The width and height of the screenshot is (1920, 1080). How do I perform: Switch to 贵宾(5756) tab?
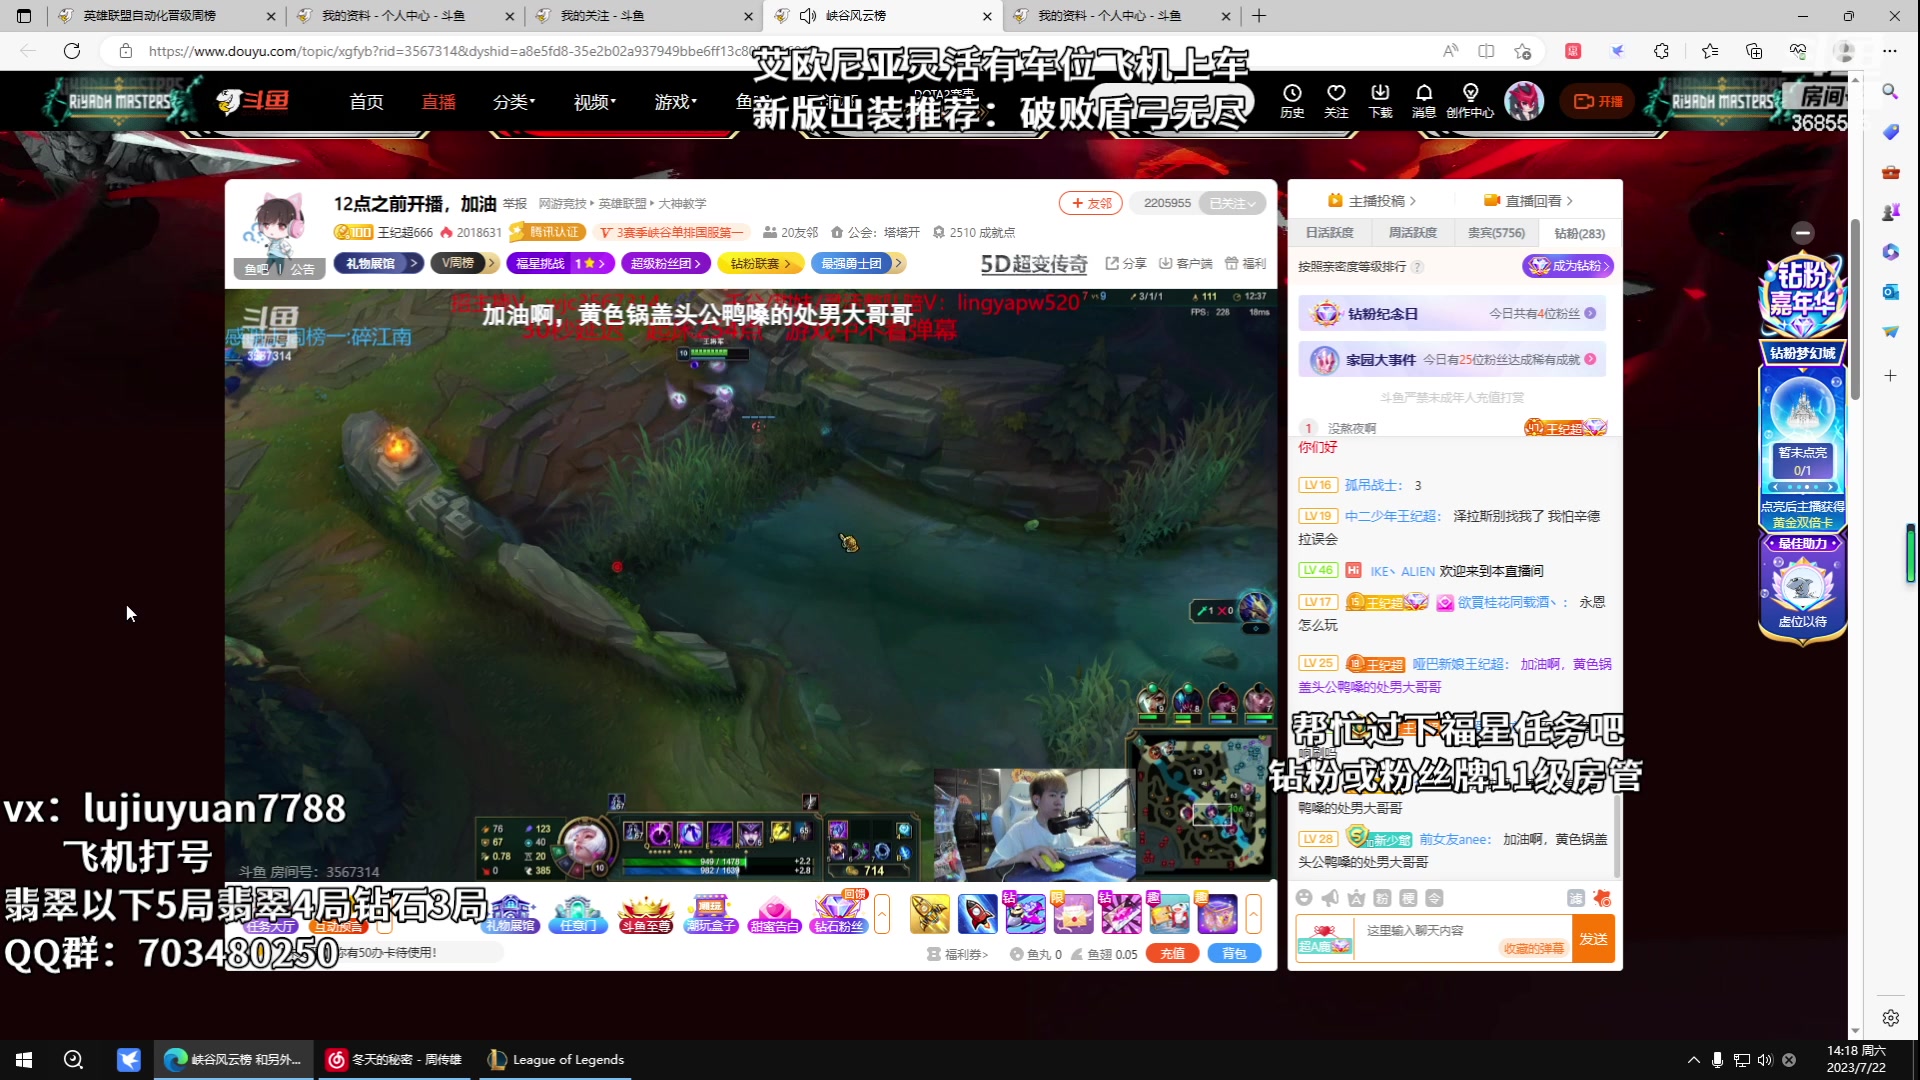[1496, 233]
